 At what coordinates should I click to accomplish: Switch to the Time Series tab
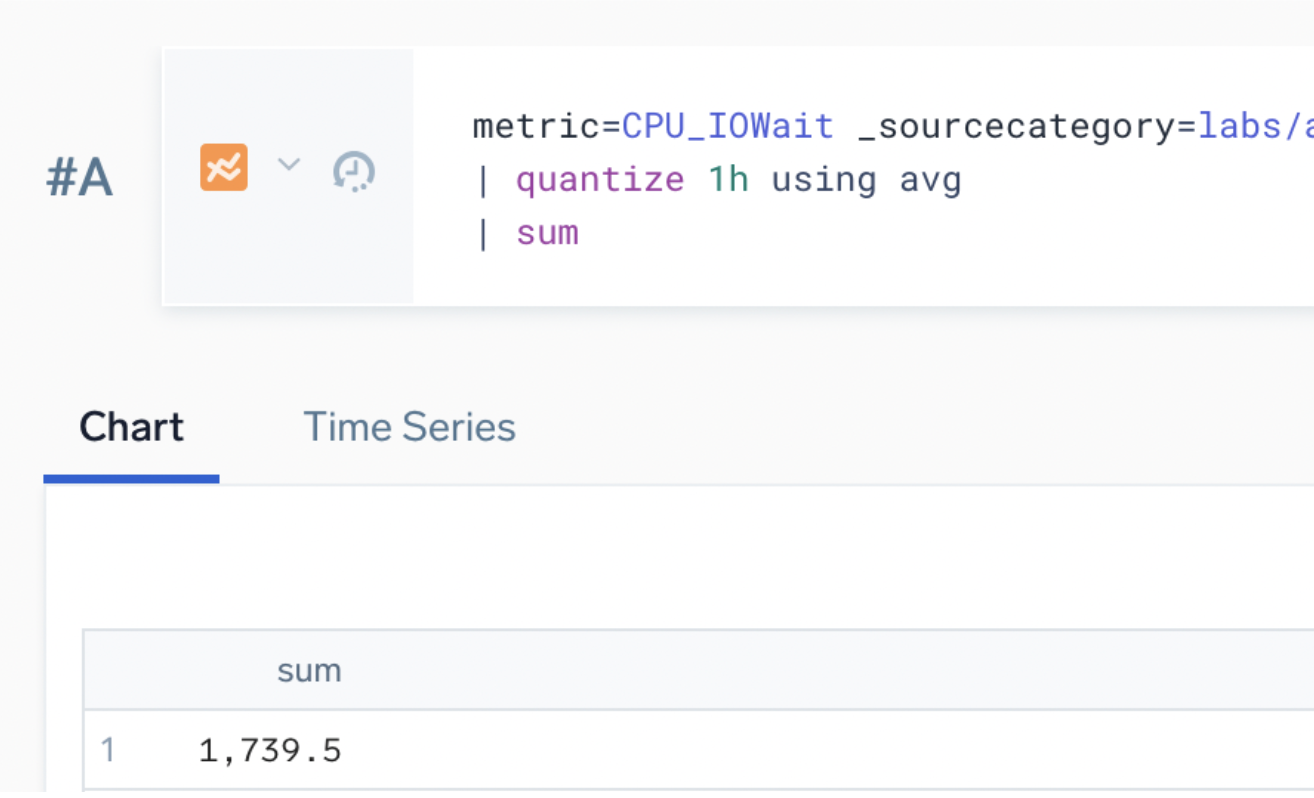pos(409,426)
